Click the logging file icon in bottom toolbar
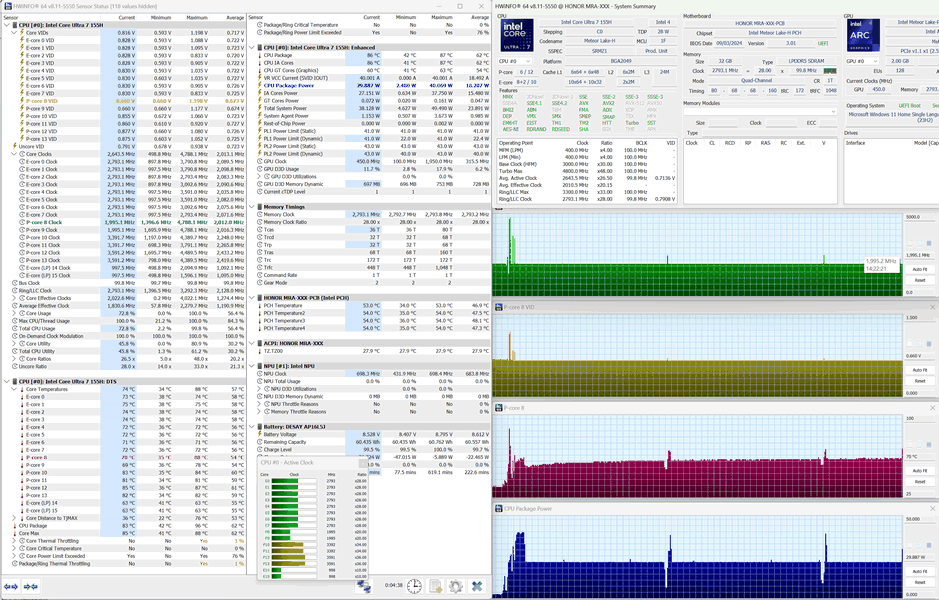This screenshot has width=939, height=600. click(x=435, y=586)
